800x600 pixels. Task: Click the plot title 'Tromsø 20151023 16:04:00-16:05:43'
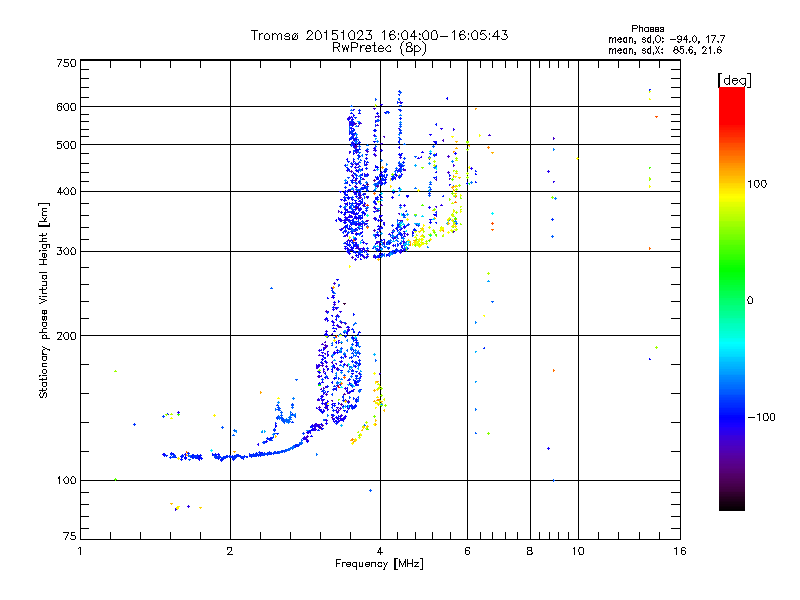pyautogui.click(x=379, y=35)
